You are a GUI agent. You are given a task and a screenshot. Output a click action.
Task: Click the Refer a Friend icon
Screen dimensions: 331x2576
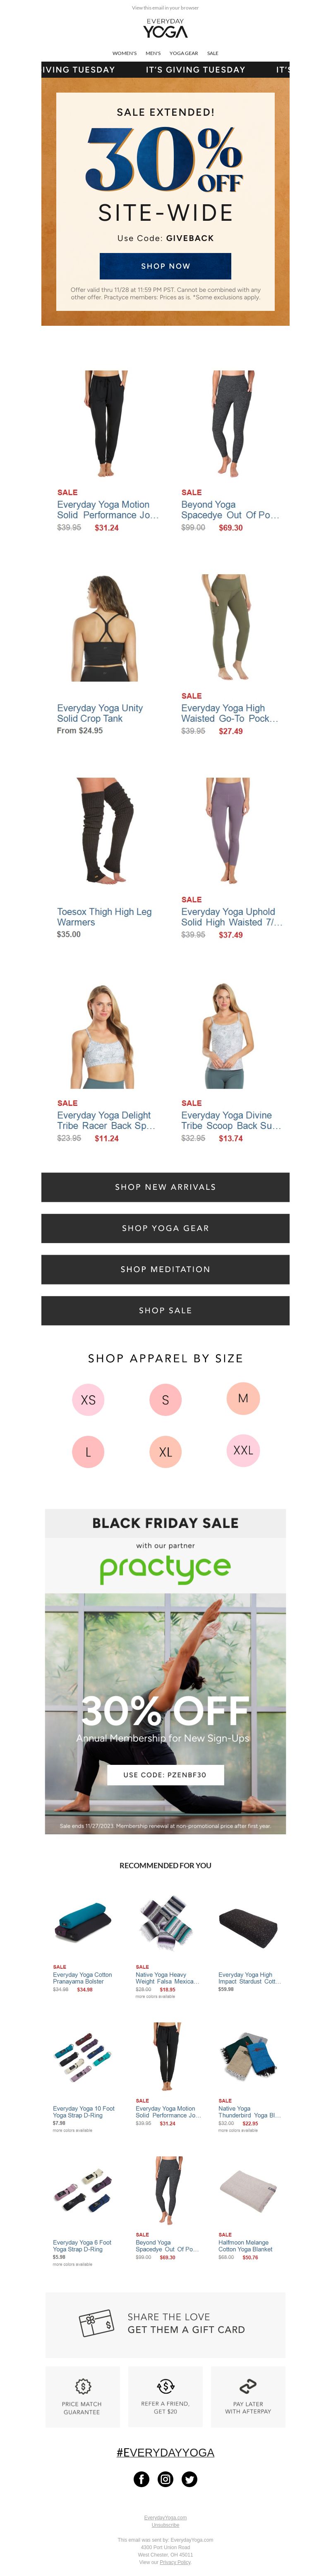165,2386
